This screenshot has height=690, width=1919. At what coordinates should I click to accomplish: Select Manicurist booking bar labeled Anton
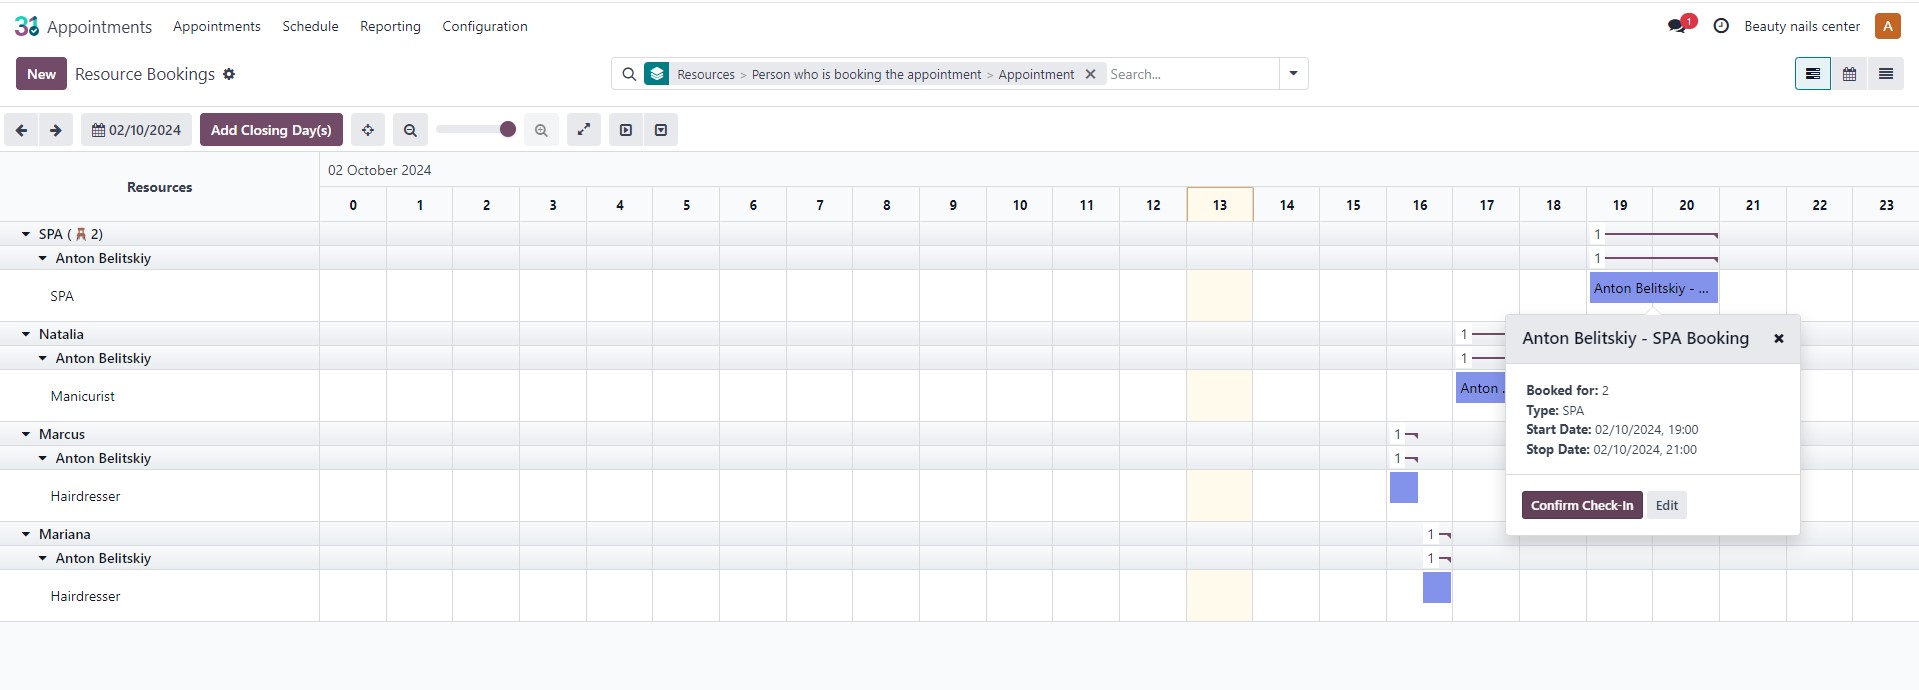[1480, 388]
